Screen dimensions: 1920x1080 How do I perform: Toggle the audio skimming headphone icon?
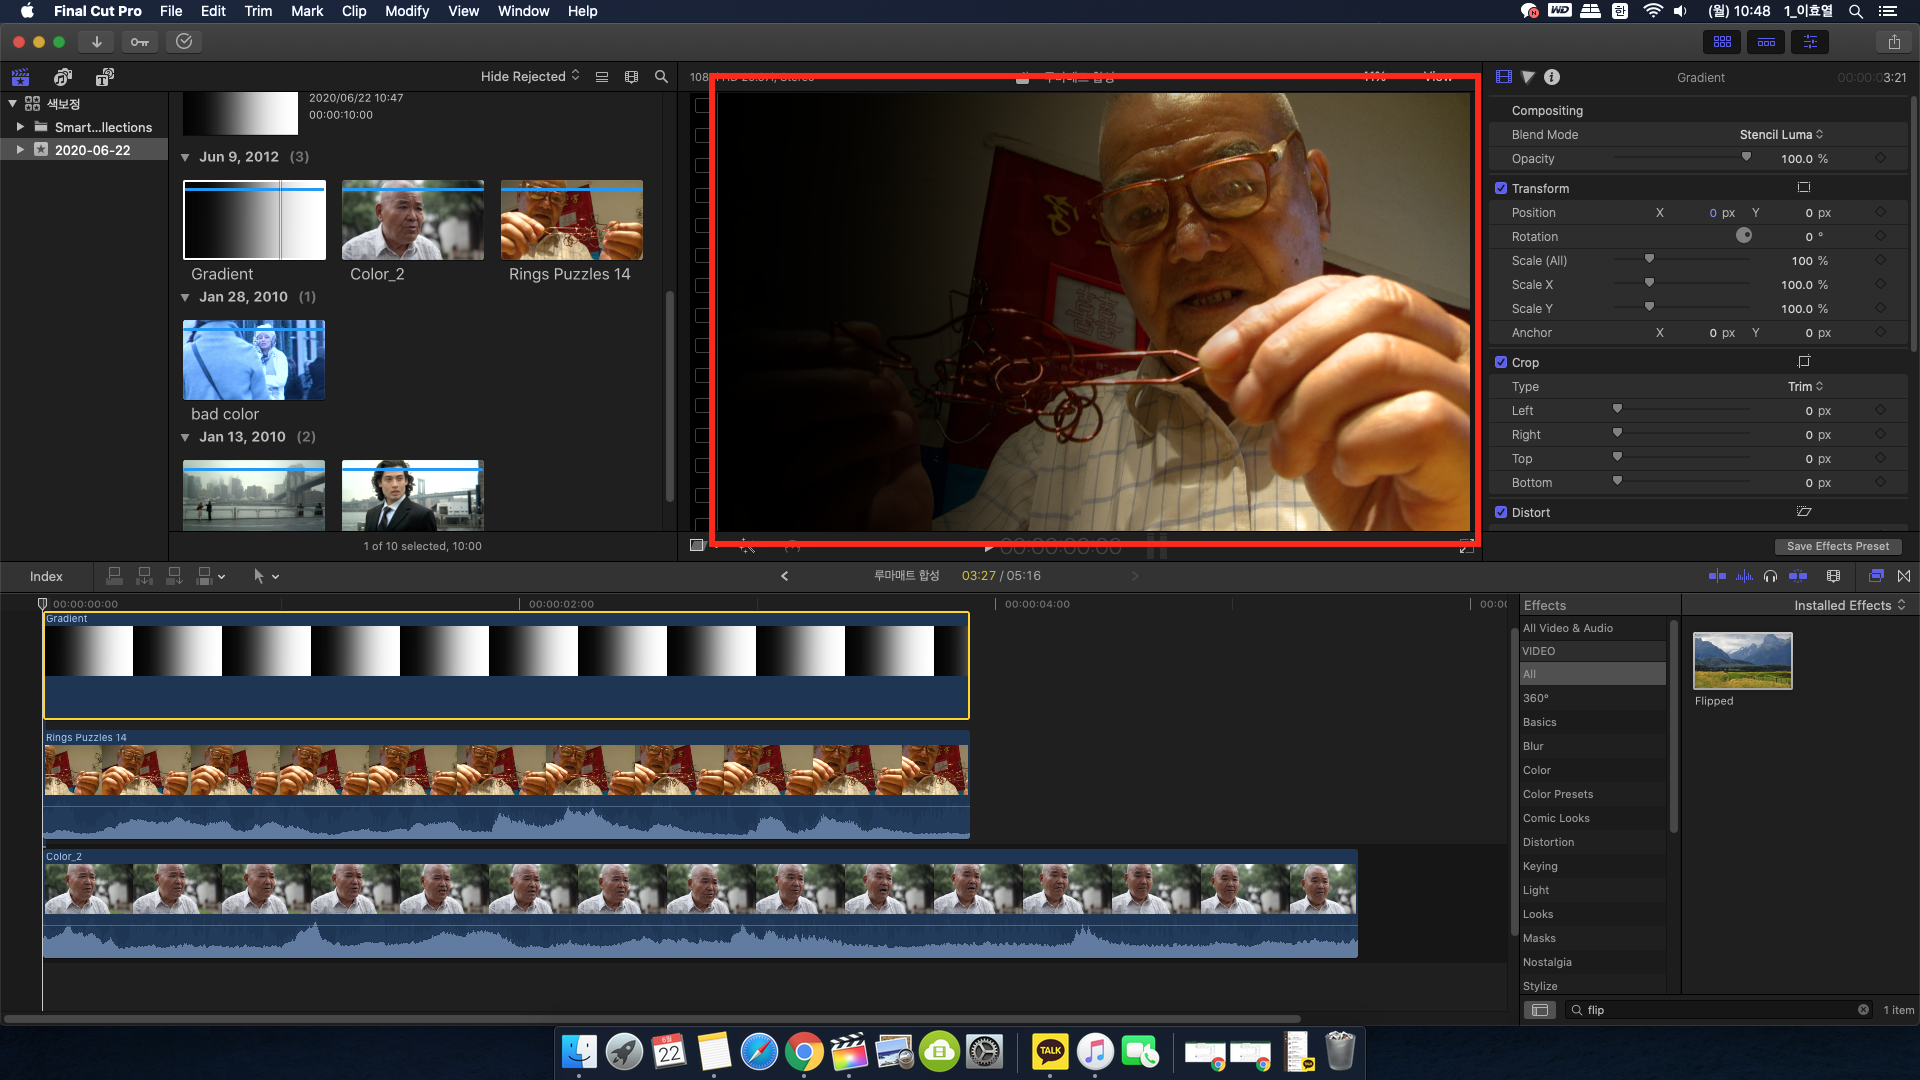(1771, 576)
